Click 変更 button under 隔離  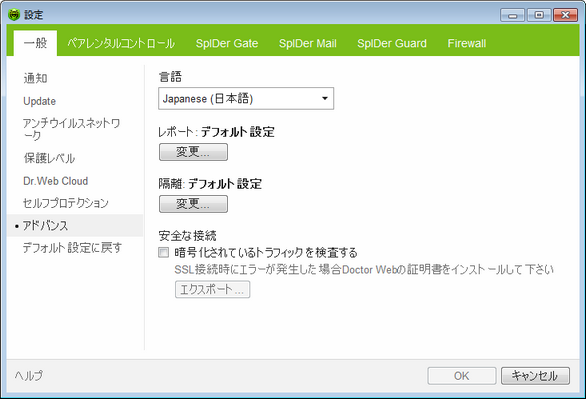193,204
